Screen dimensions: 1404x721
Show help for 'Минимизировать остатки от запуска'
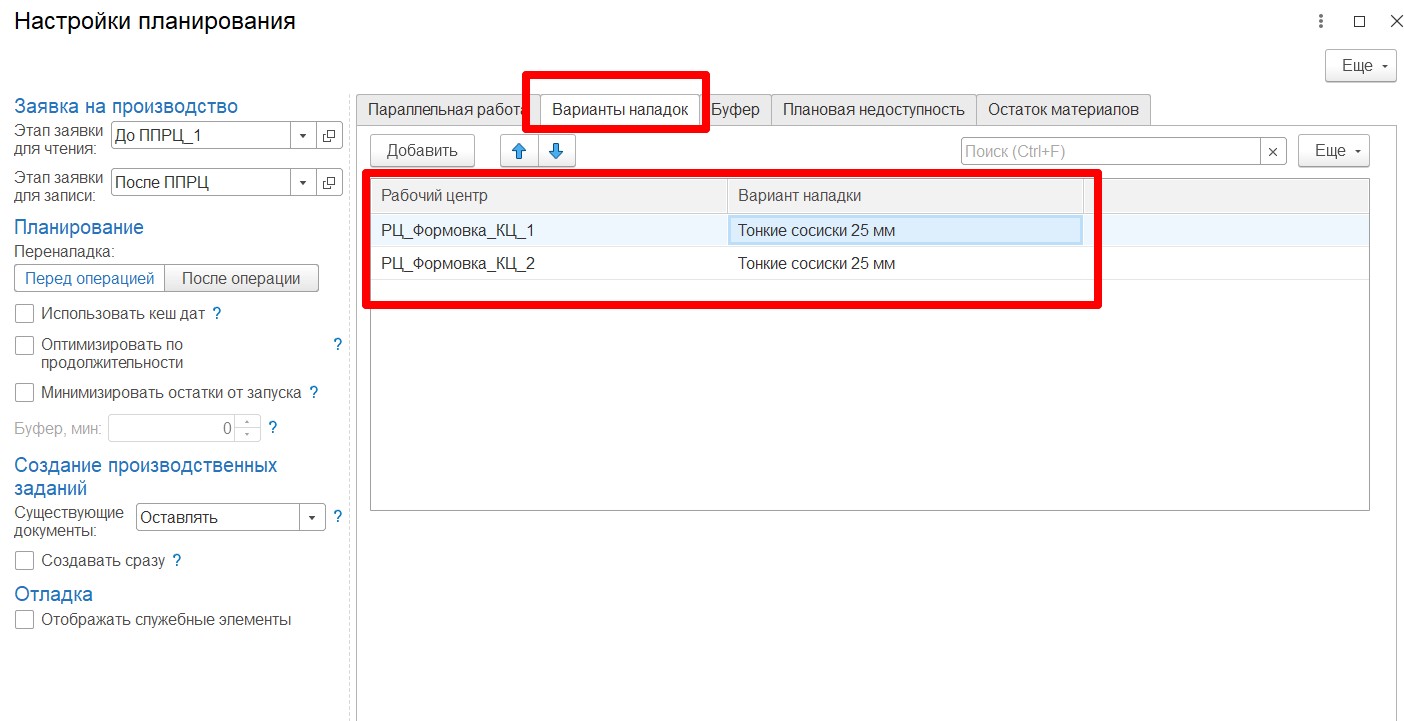tap(314, 392)
